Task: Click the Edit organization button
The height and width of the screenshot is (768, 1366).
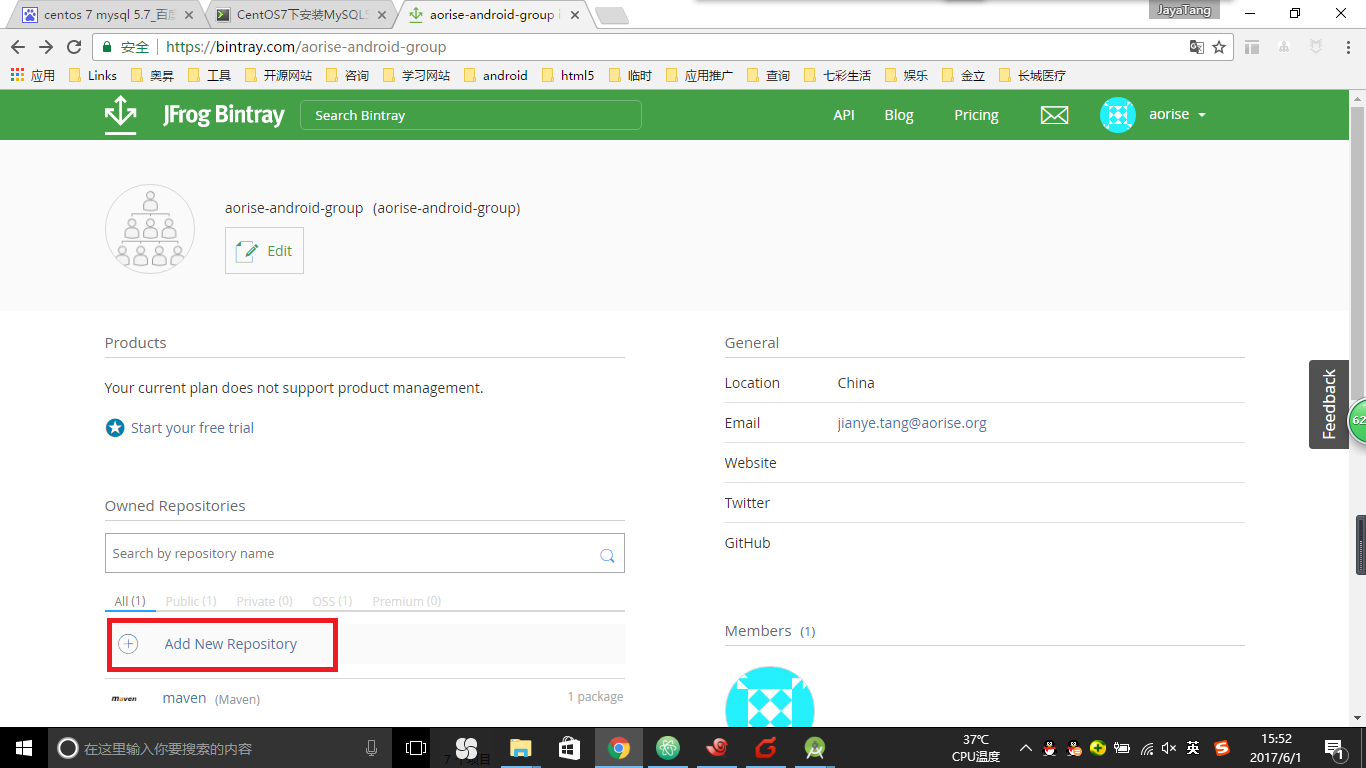Action: (264, 251)
